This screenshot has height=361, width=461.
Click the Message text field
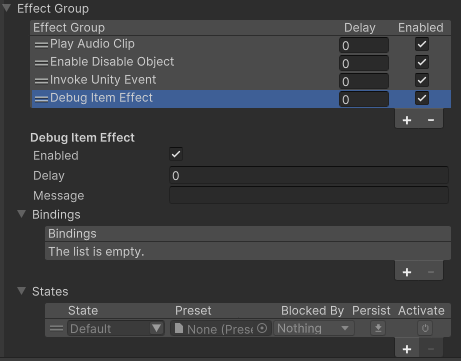(309, 195)
